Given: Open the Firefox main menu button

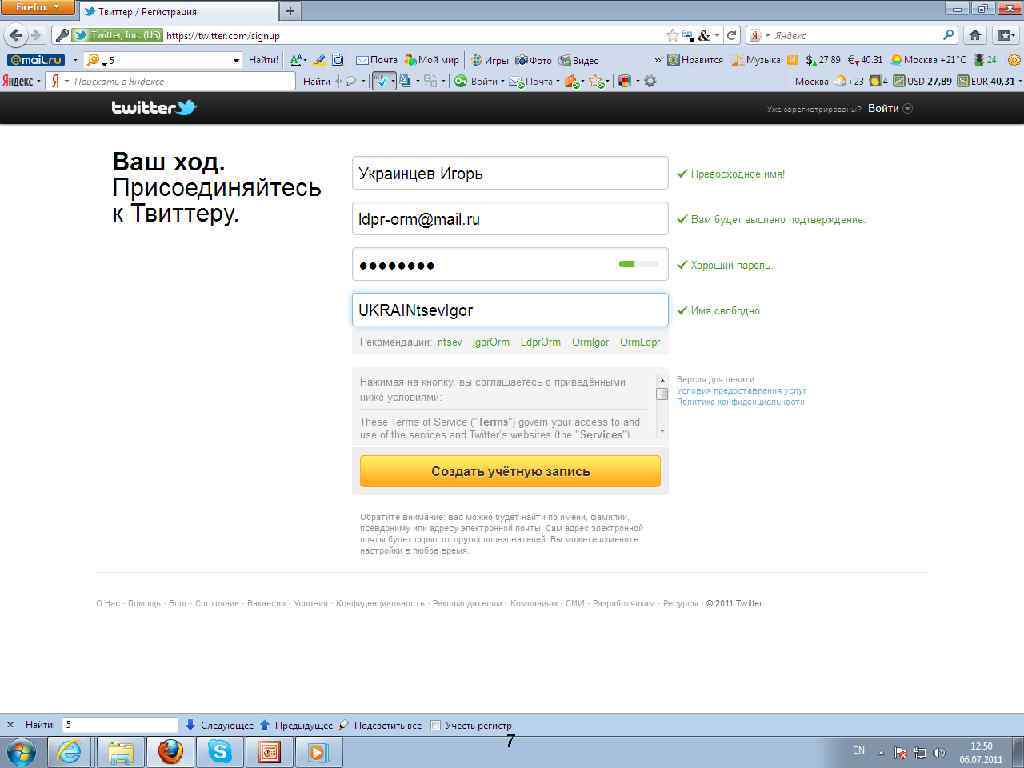Looking at the screenshot, I should tap(37, 8).
